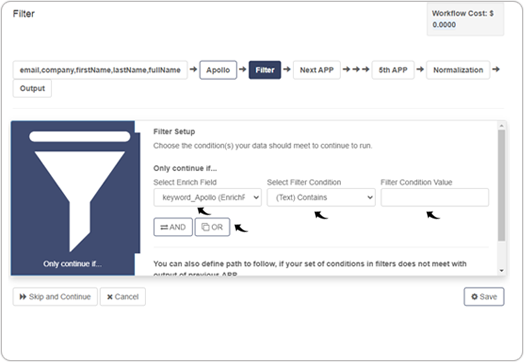524x362 pixels.
Task: Open the Select Filter Condition dropdown
Action: tap(321, 197)
